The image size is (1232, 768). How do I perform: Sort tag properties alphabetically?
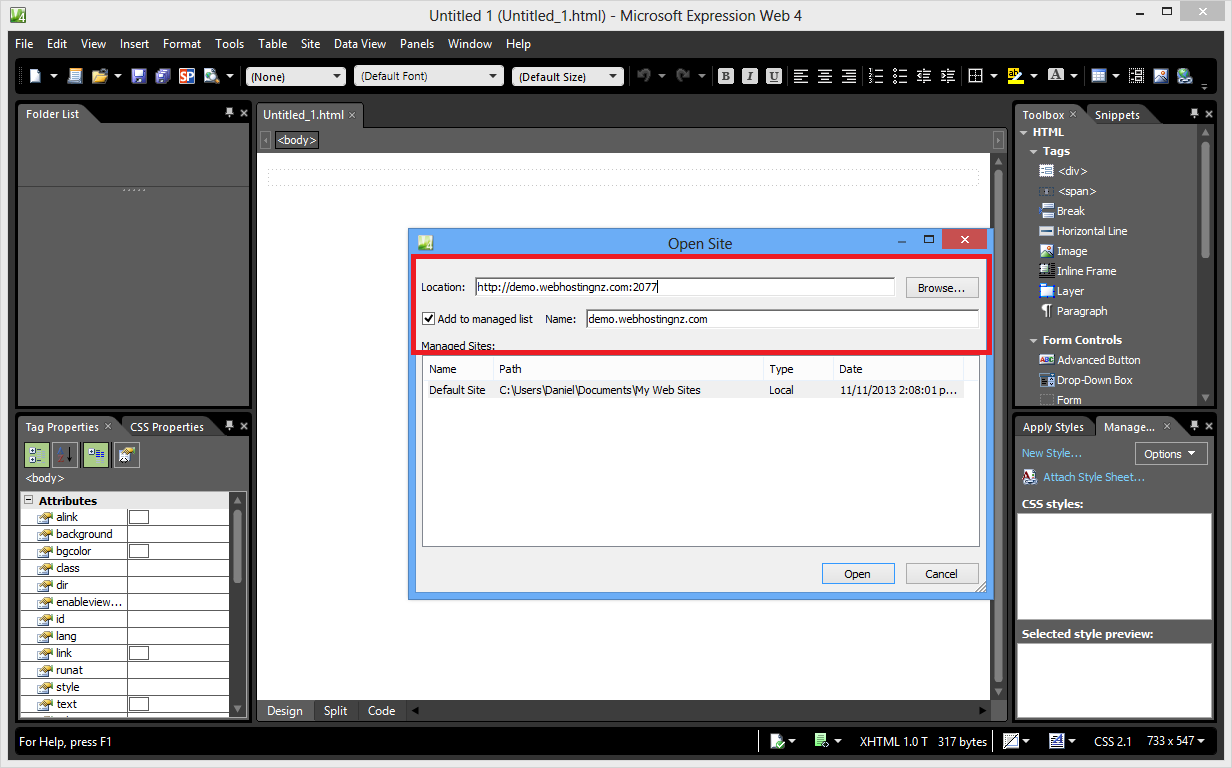(65, 455)
